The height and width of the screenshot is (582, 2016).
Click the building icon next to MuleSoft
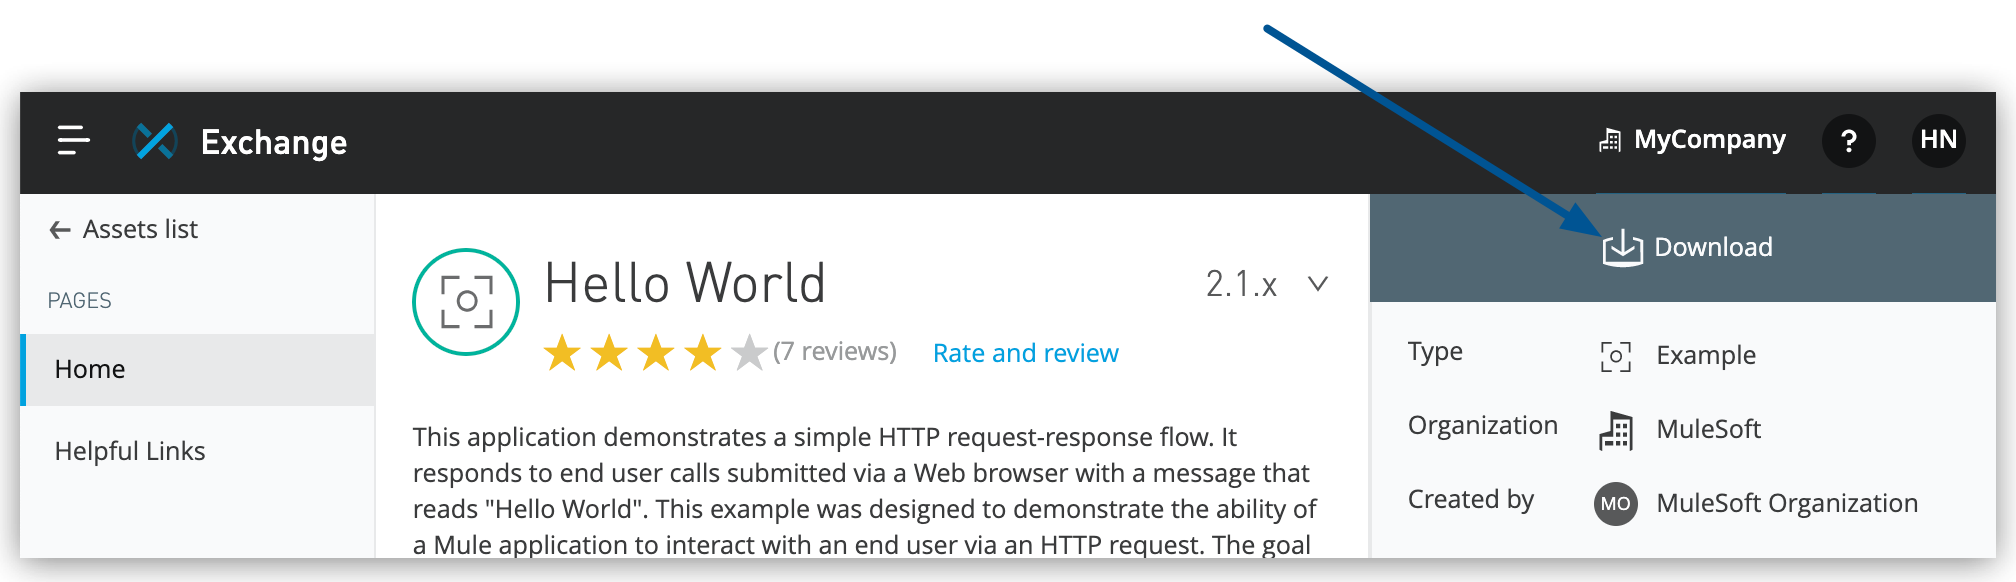pos(1615,430)
